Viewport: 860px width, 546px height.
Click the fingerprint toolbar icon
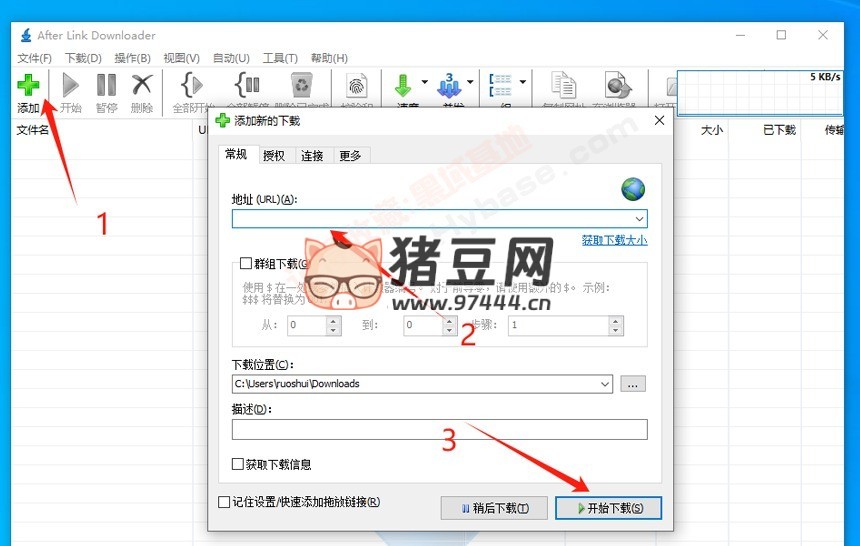click(x=357, y=86)
